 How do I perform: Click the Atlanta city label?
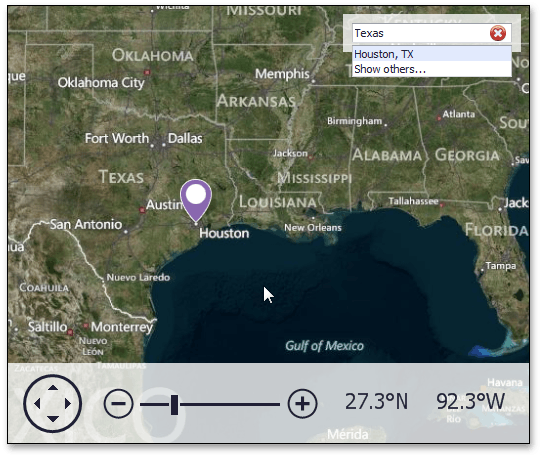(x=459, y=114)
